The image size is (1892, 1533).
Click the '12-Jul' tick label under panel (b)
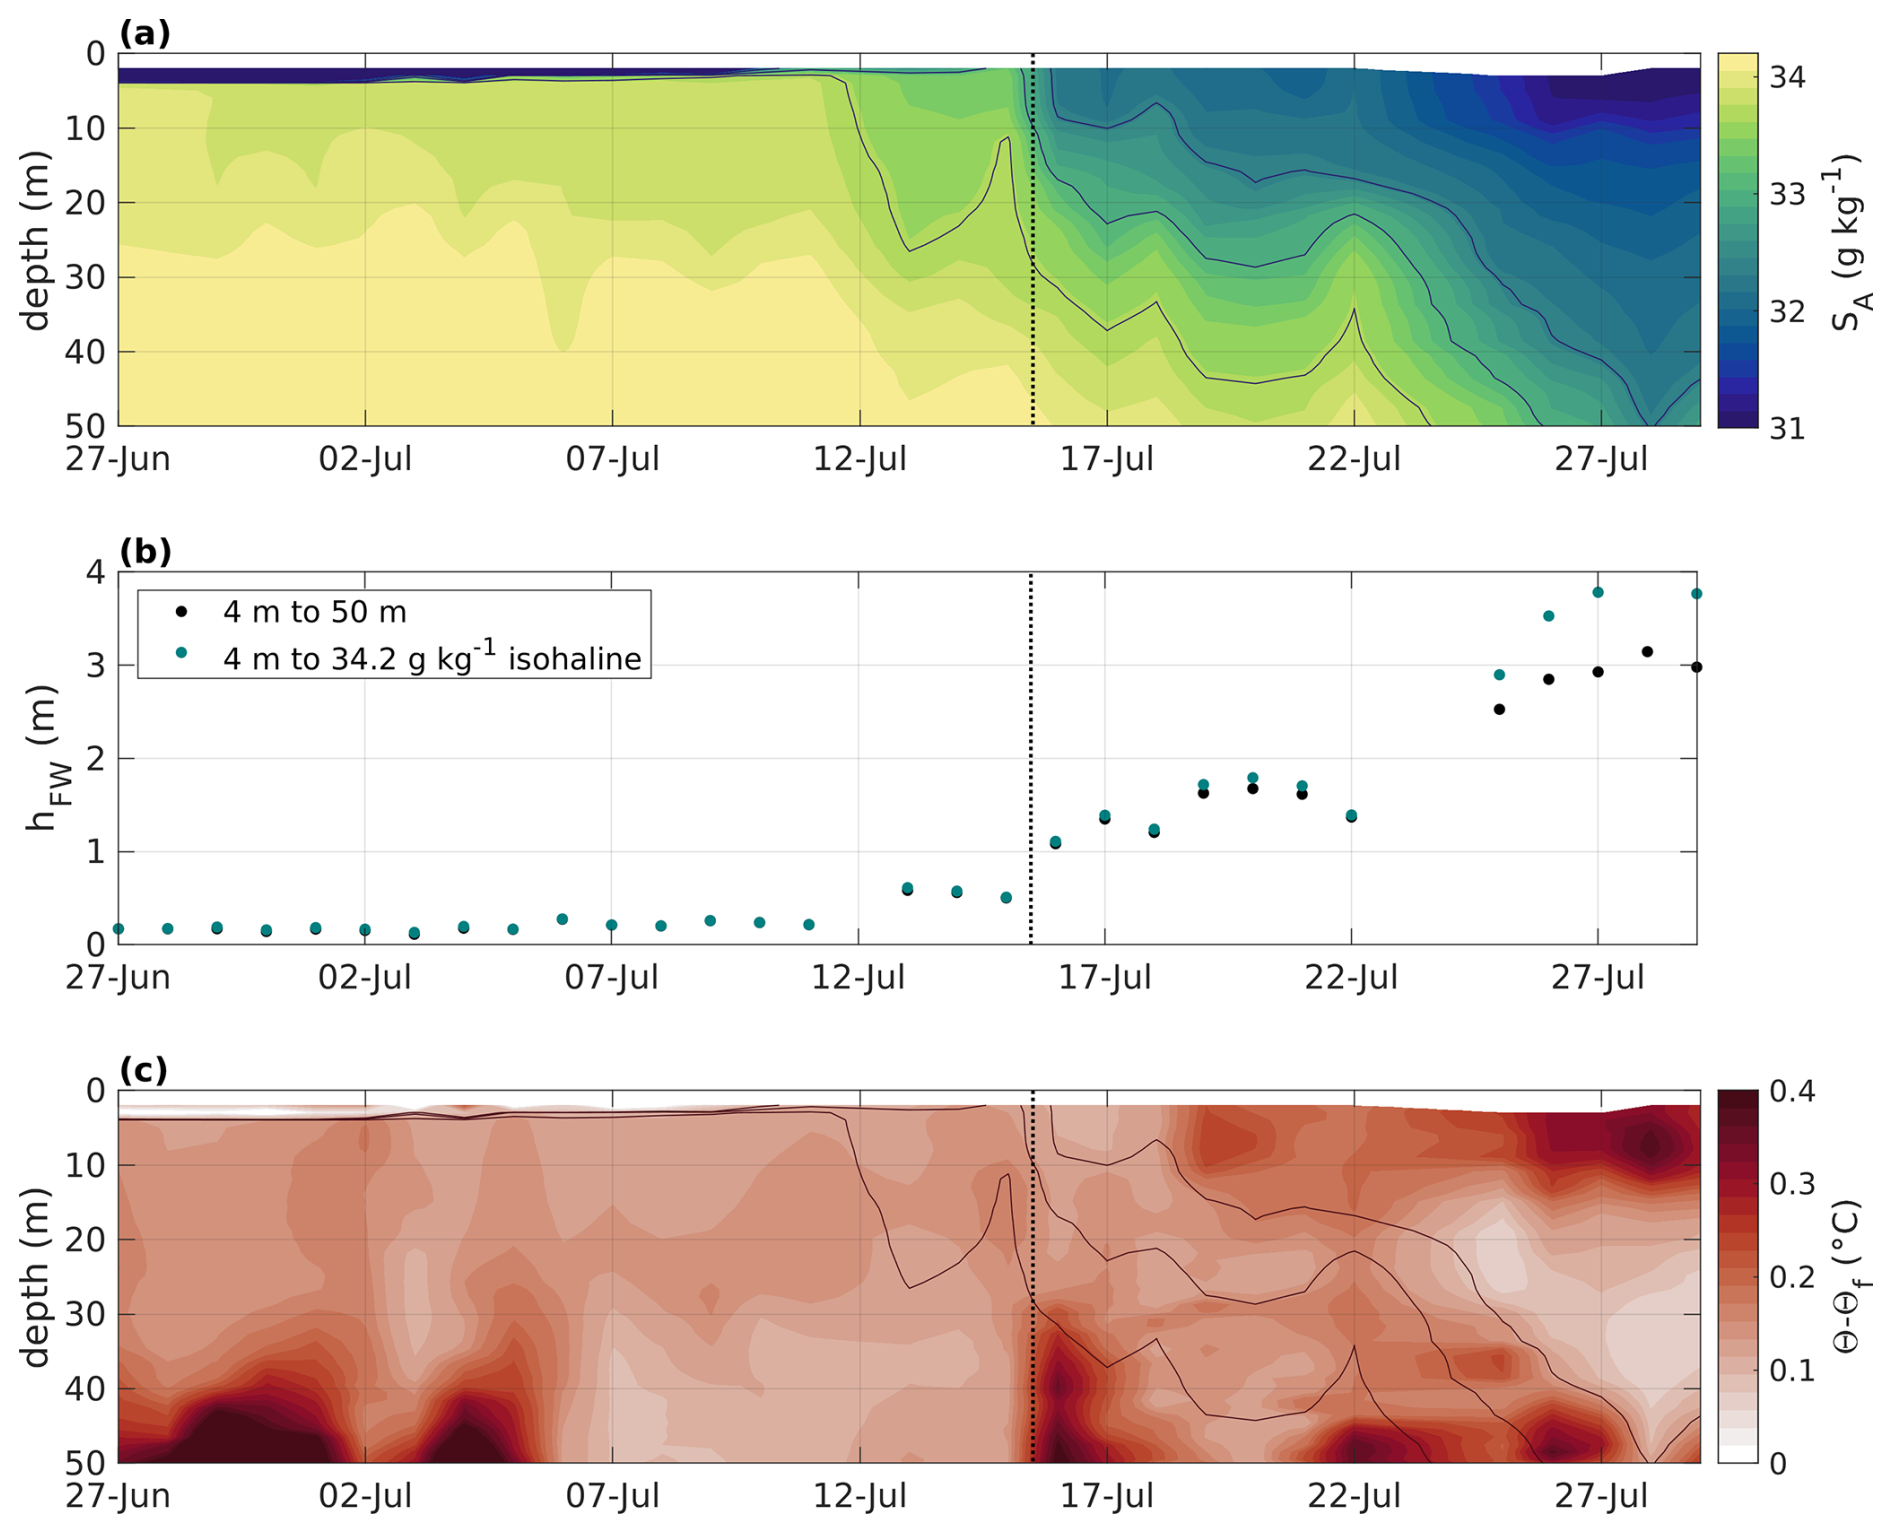pyautogui.click(x=858, y=977)
